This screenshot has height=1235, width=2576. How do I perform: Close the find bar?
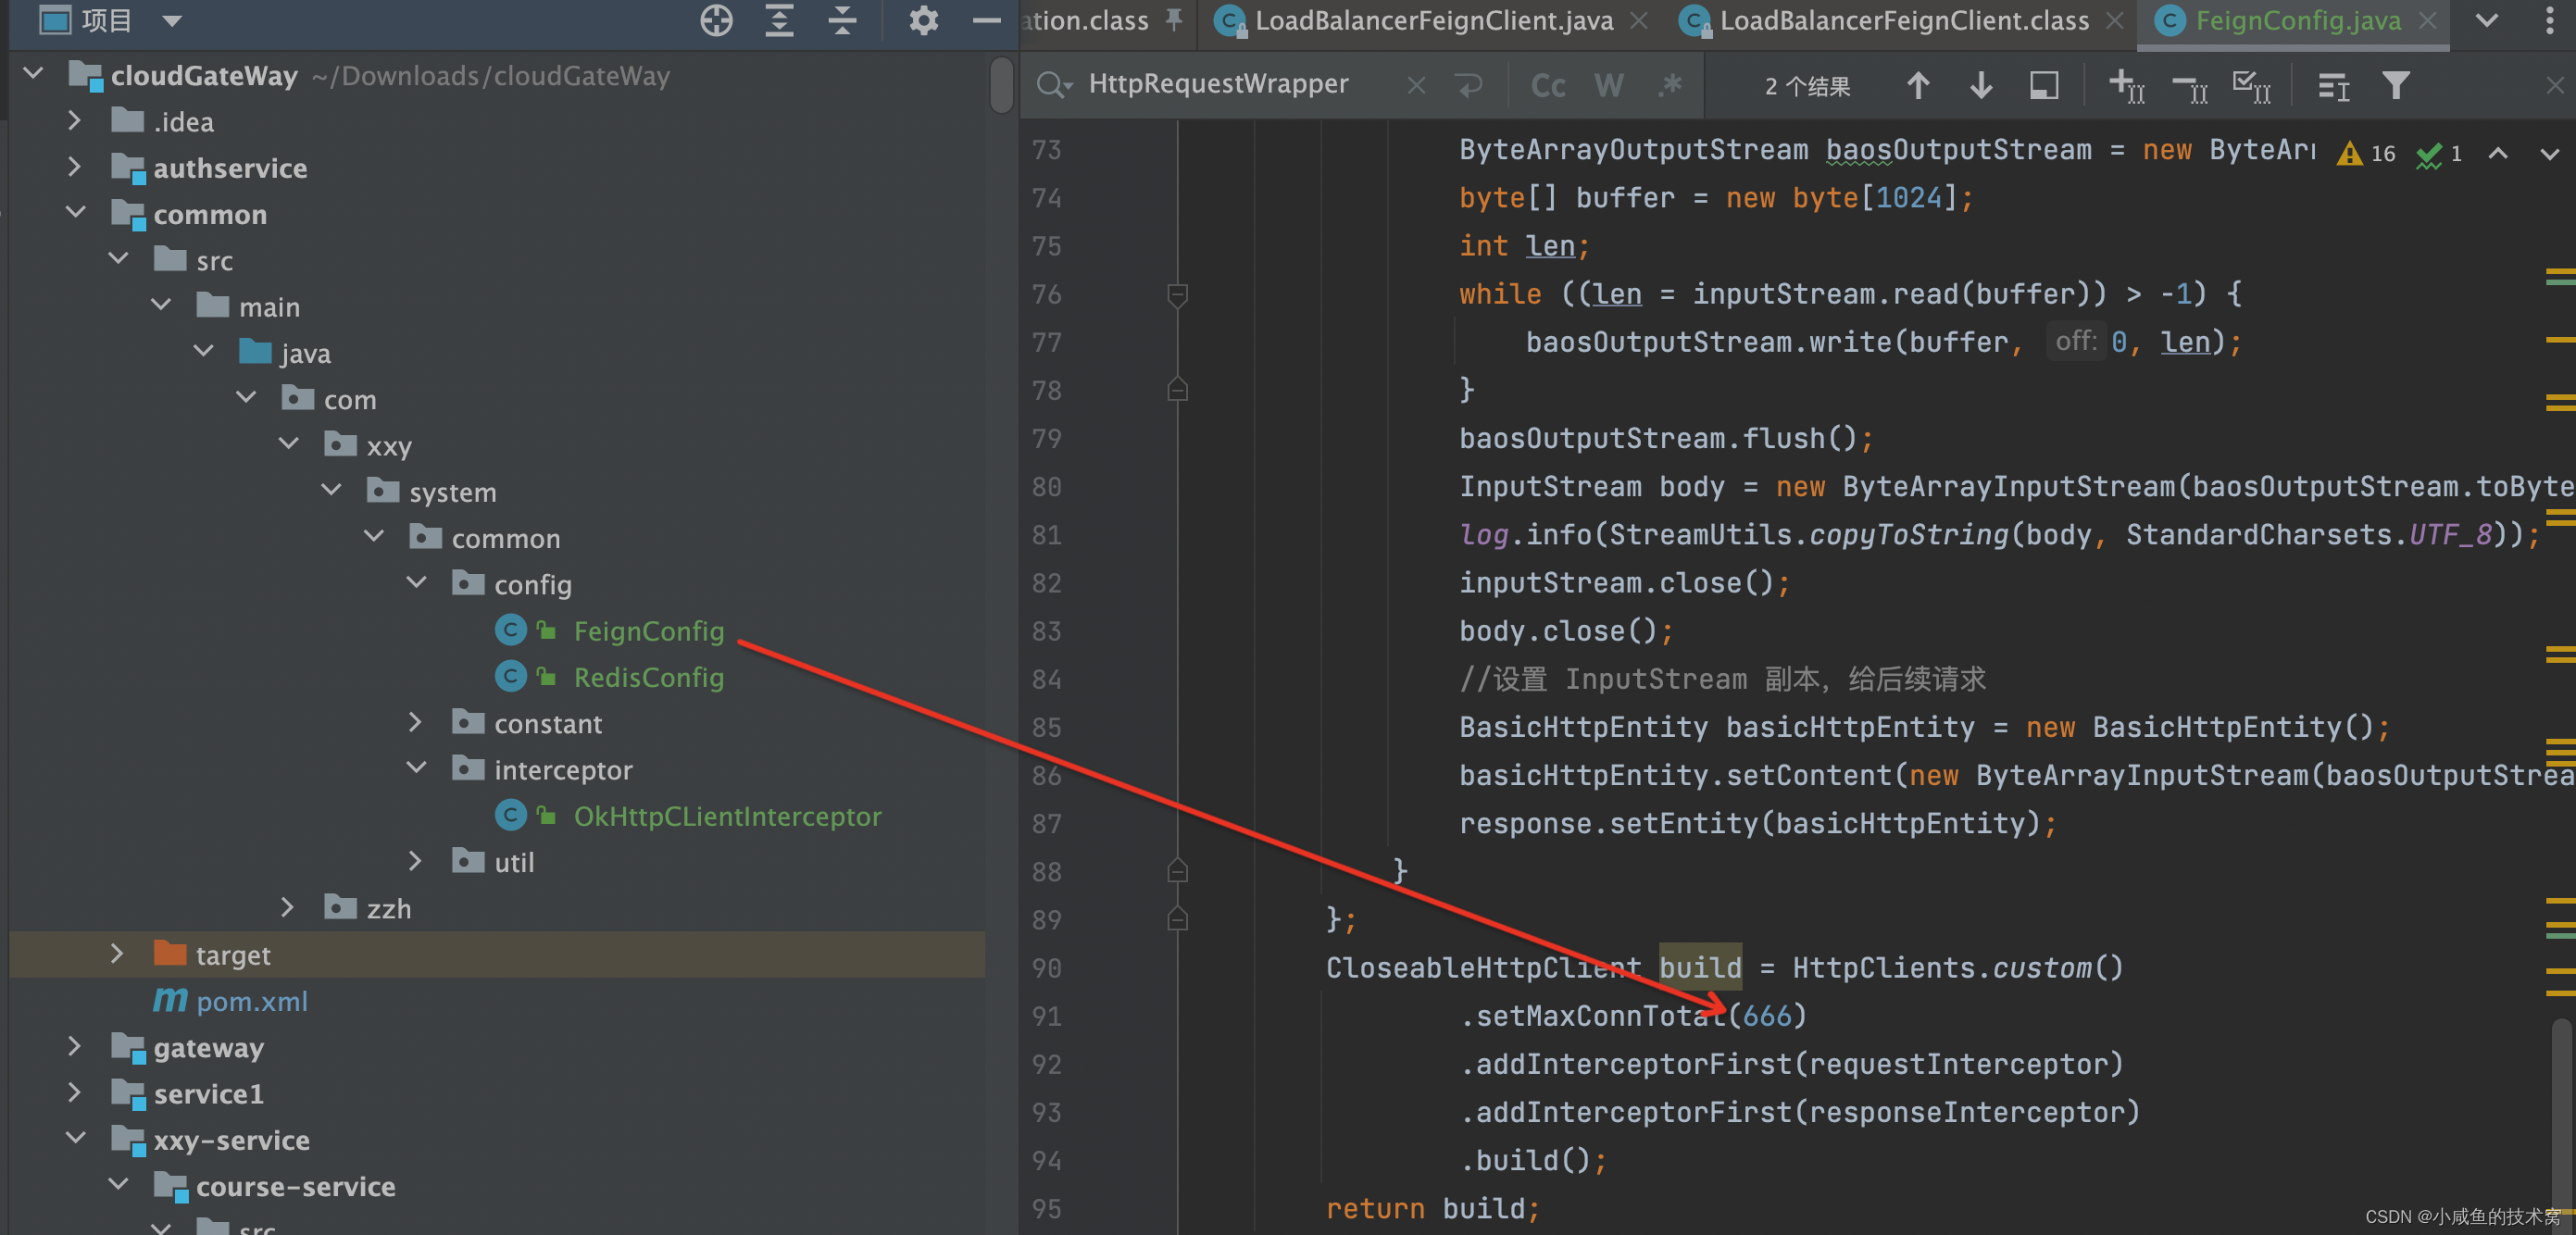[2555, 85]
